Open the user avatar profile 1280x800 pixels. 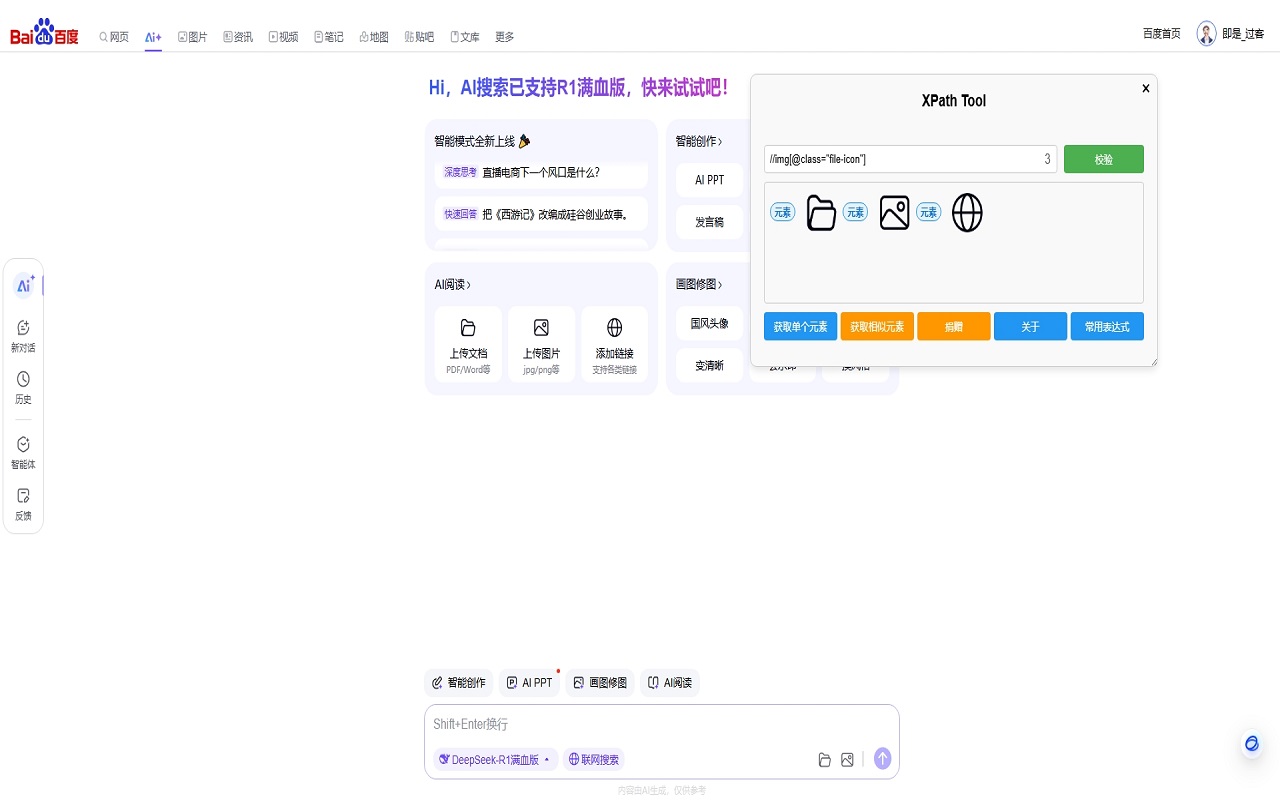point(1207,33)
